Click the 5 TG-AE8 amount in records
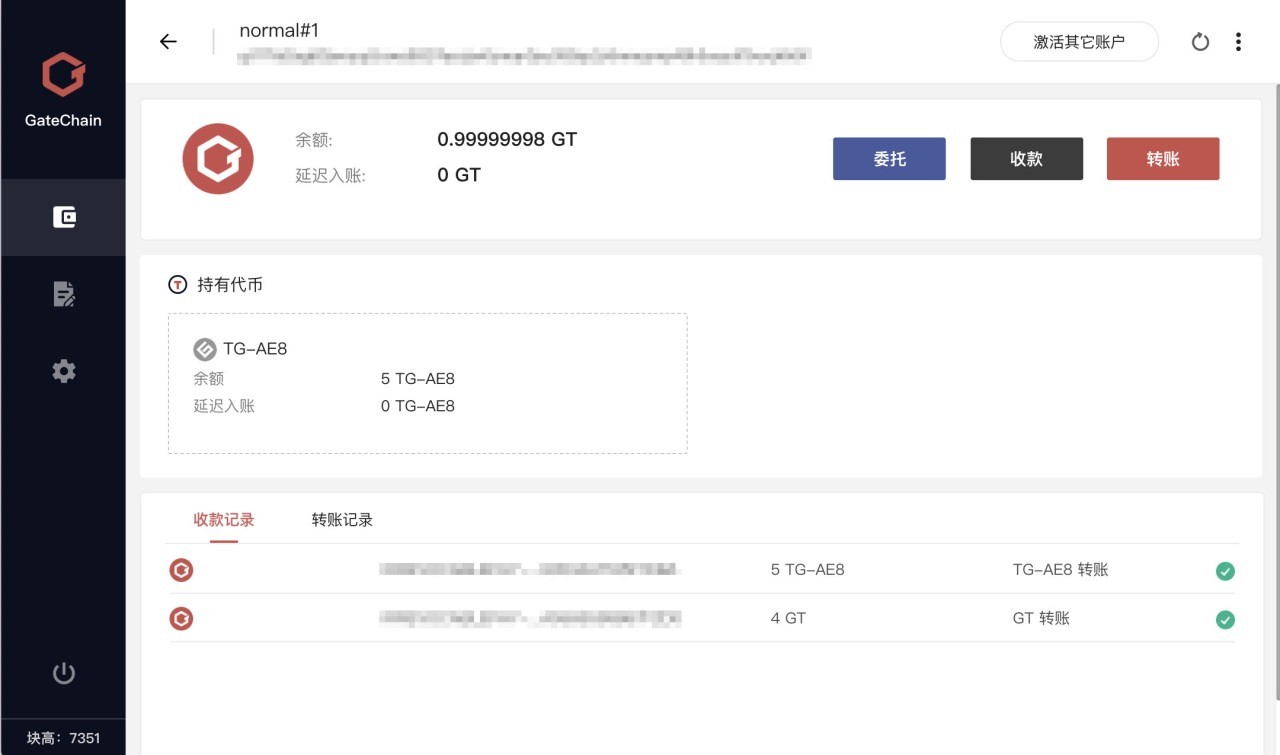 pyautogui.click(x=808, y=570)
